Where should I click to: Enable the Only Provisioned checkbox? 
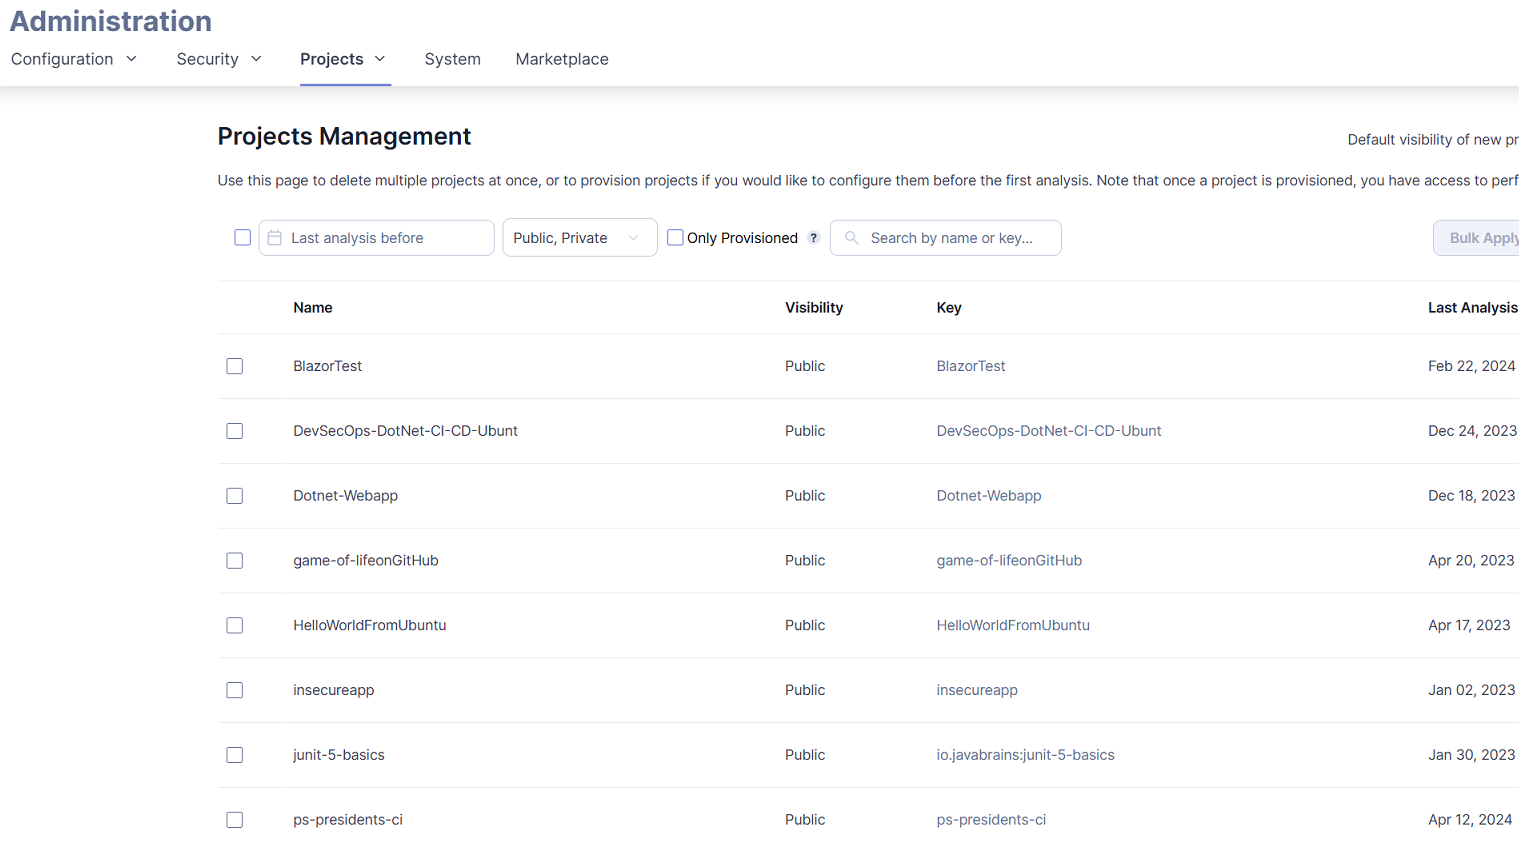pyautogui.click(x=676, y=238)
